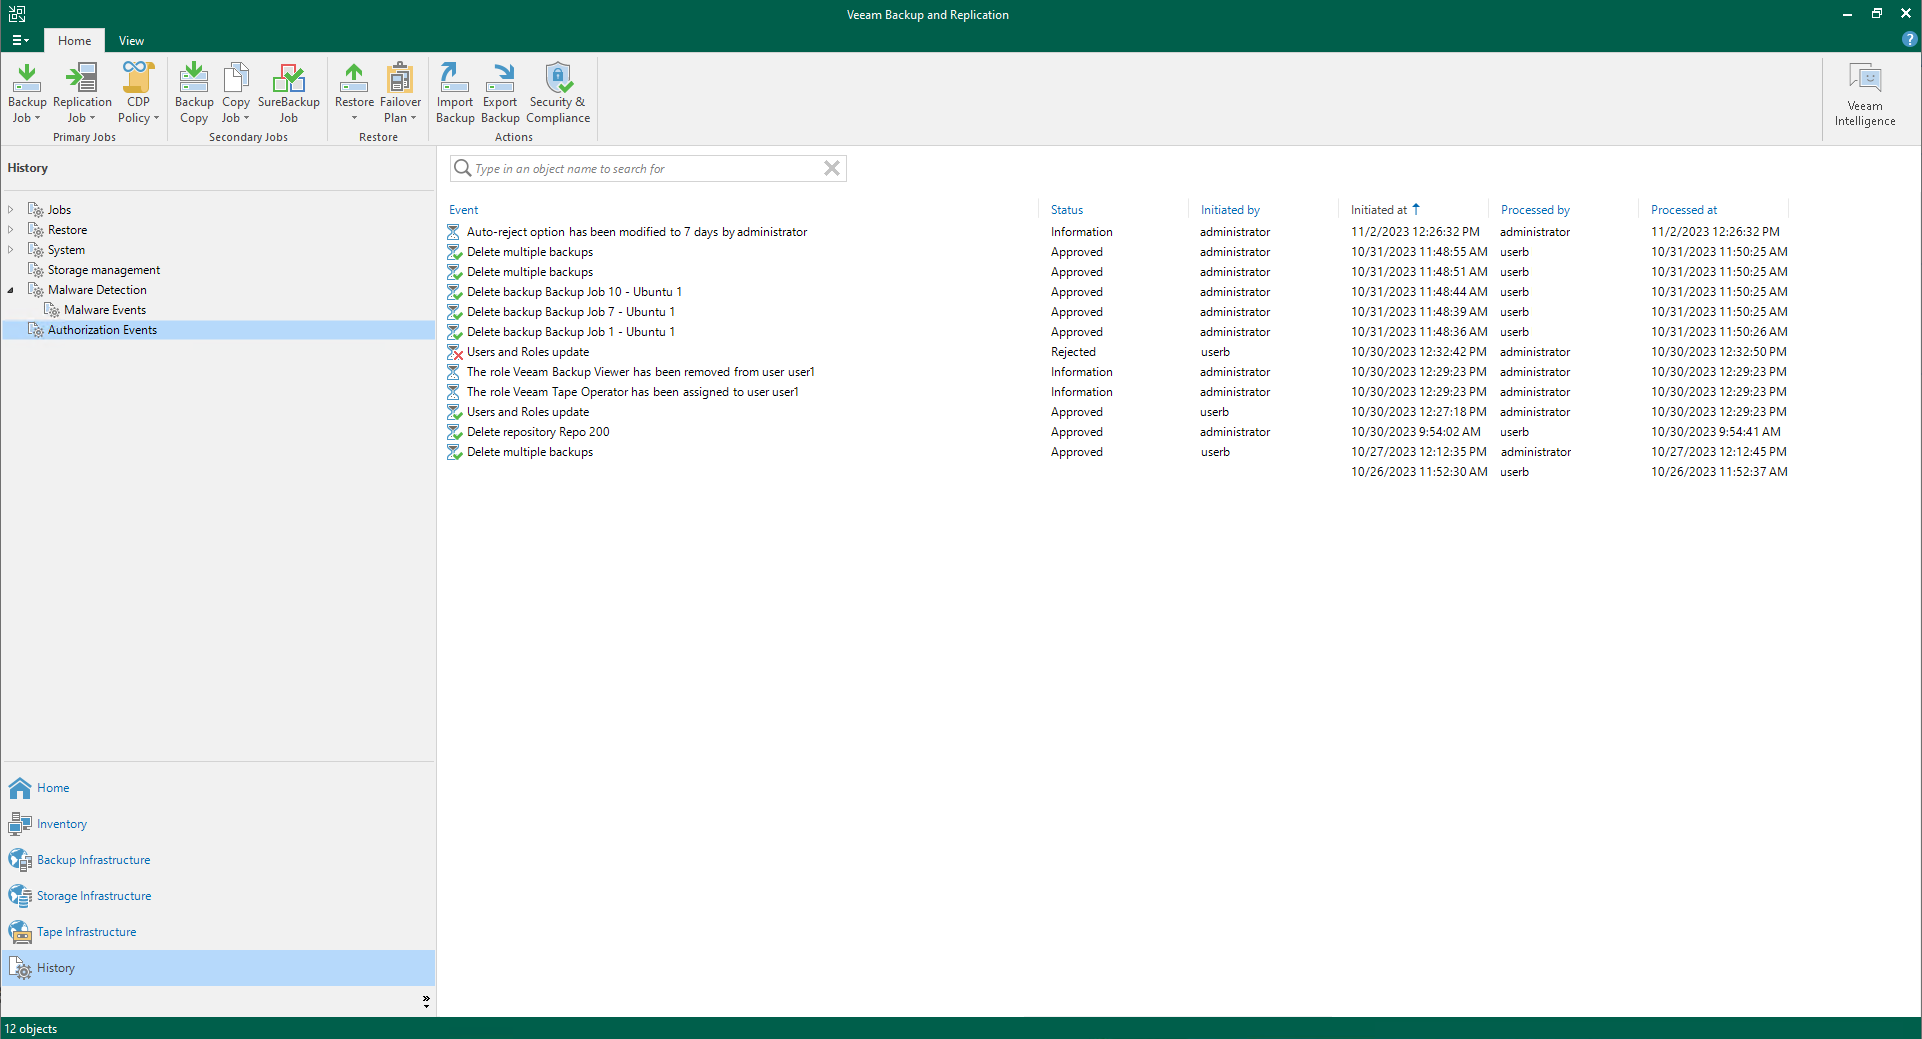Select the Delete repository Repo 200 event
The width and height of the screenshot is (1922, 1039).
point(538,432)
